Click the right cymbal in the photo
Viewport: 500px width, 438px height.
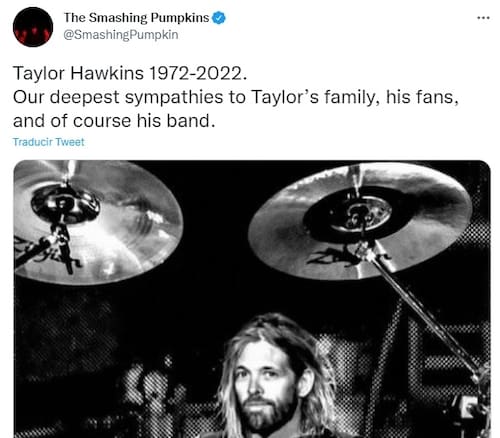pos(360,221)
